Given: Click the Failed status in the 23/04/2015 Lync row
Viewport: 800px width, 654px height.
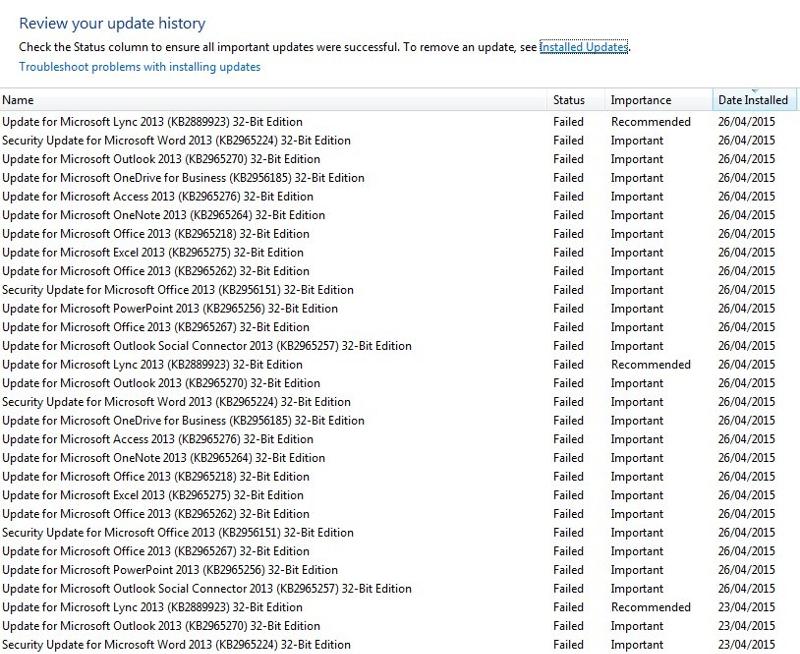Looking at the screenshot, I should [568, 607].
